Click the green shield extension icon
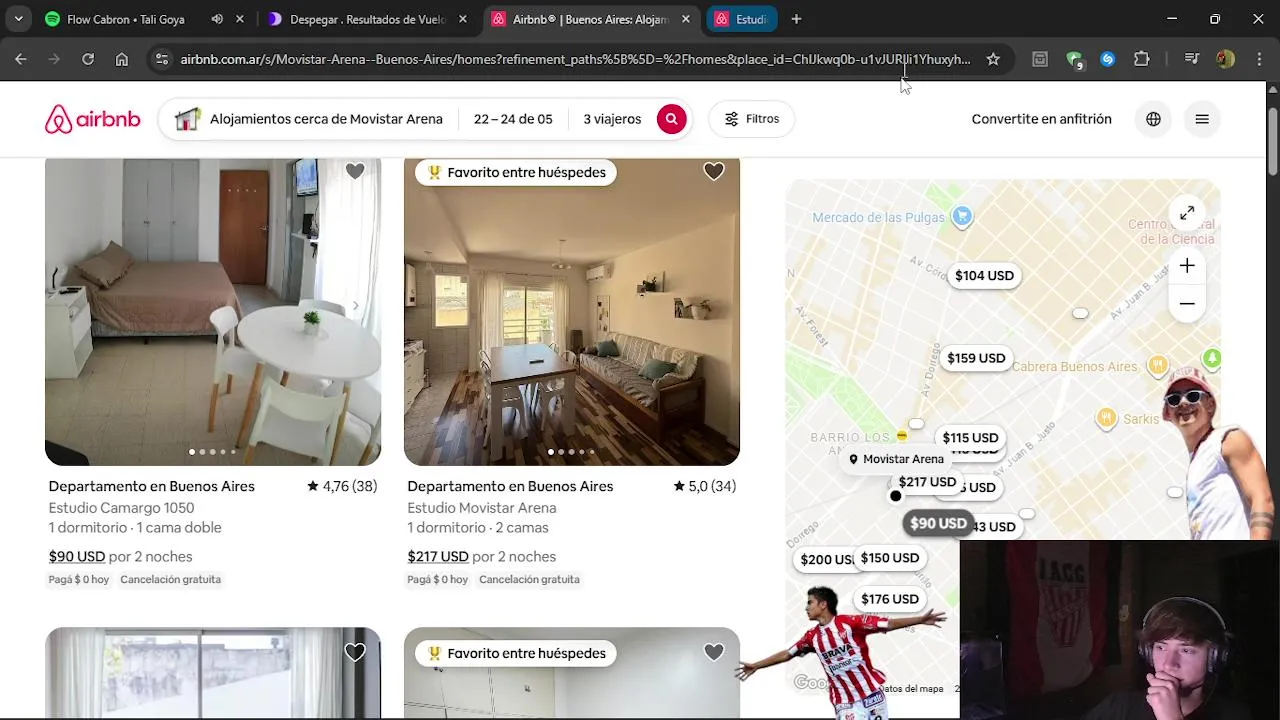The height and width of the screenshot is (720, 1280). (1074, 60)
